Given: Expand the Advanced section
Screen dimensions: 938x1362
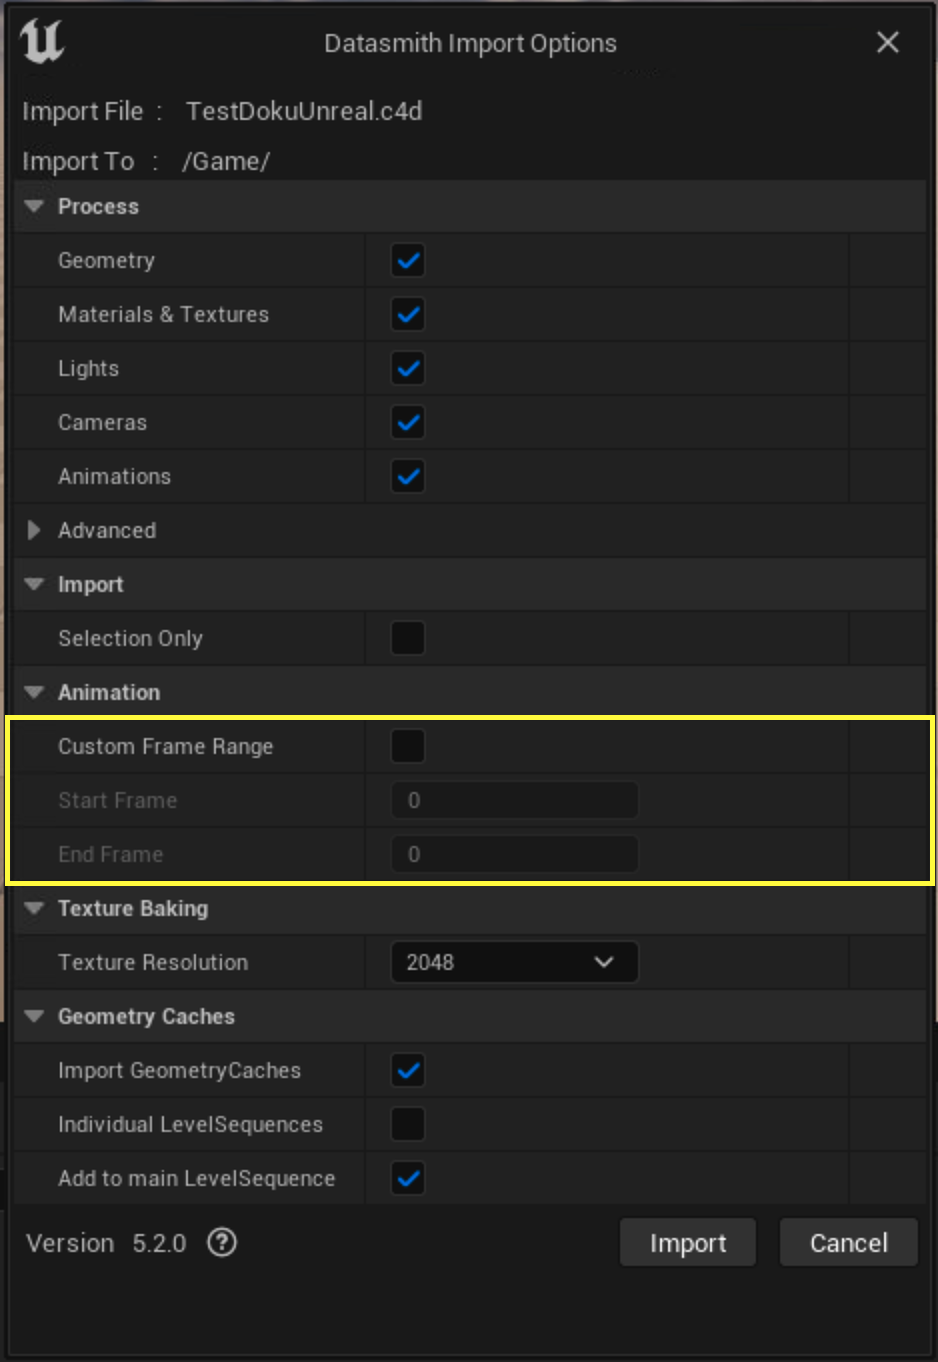Looking at the screenshot, I should (34, 530).
